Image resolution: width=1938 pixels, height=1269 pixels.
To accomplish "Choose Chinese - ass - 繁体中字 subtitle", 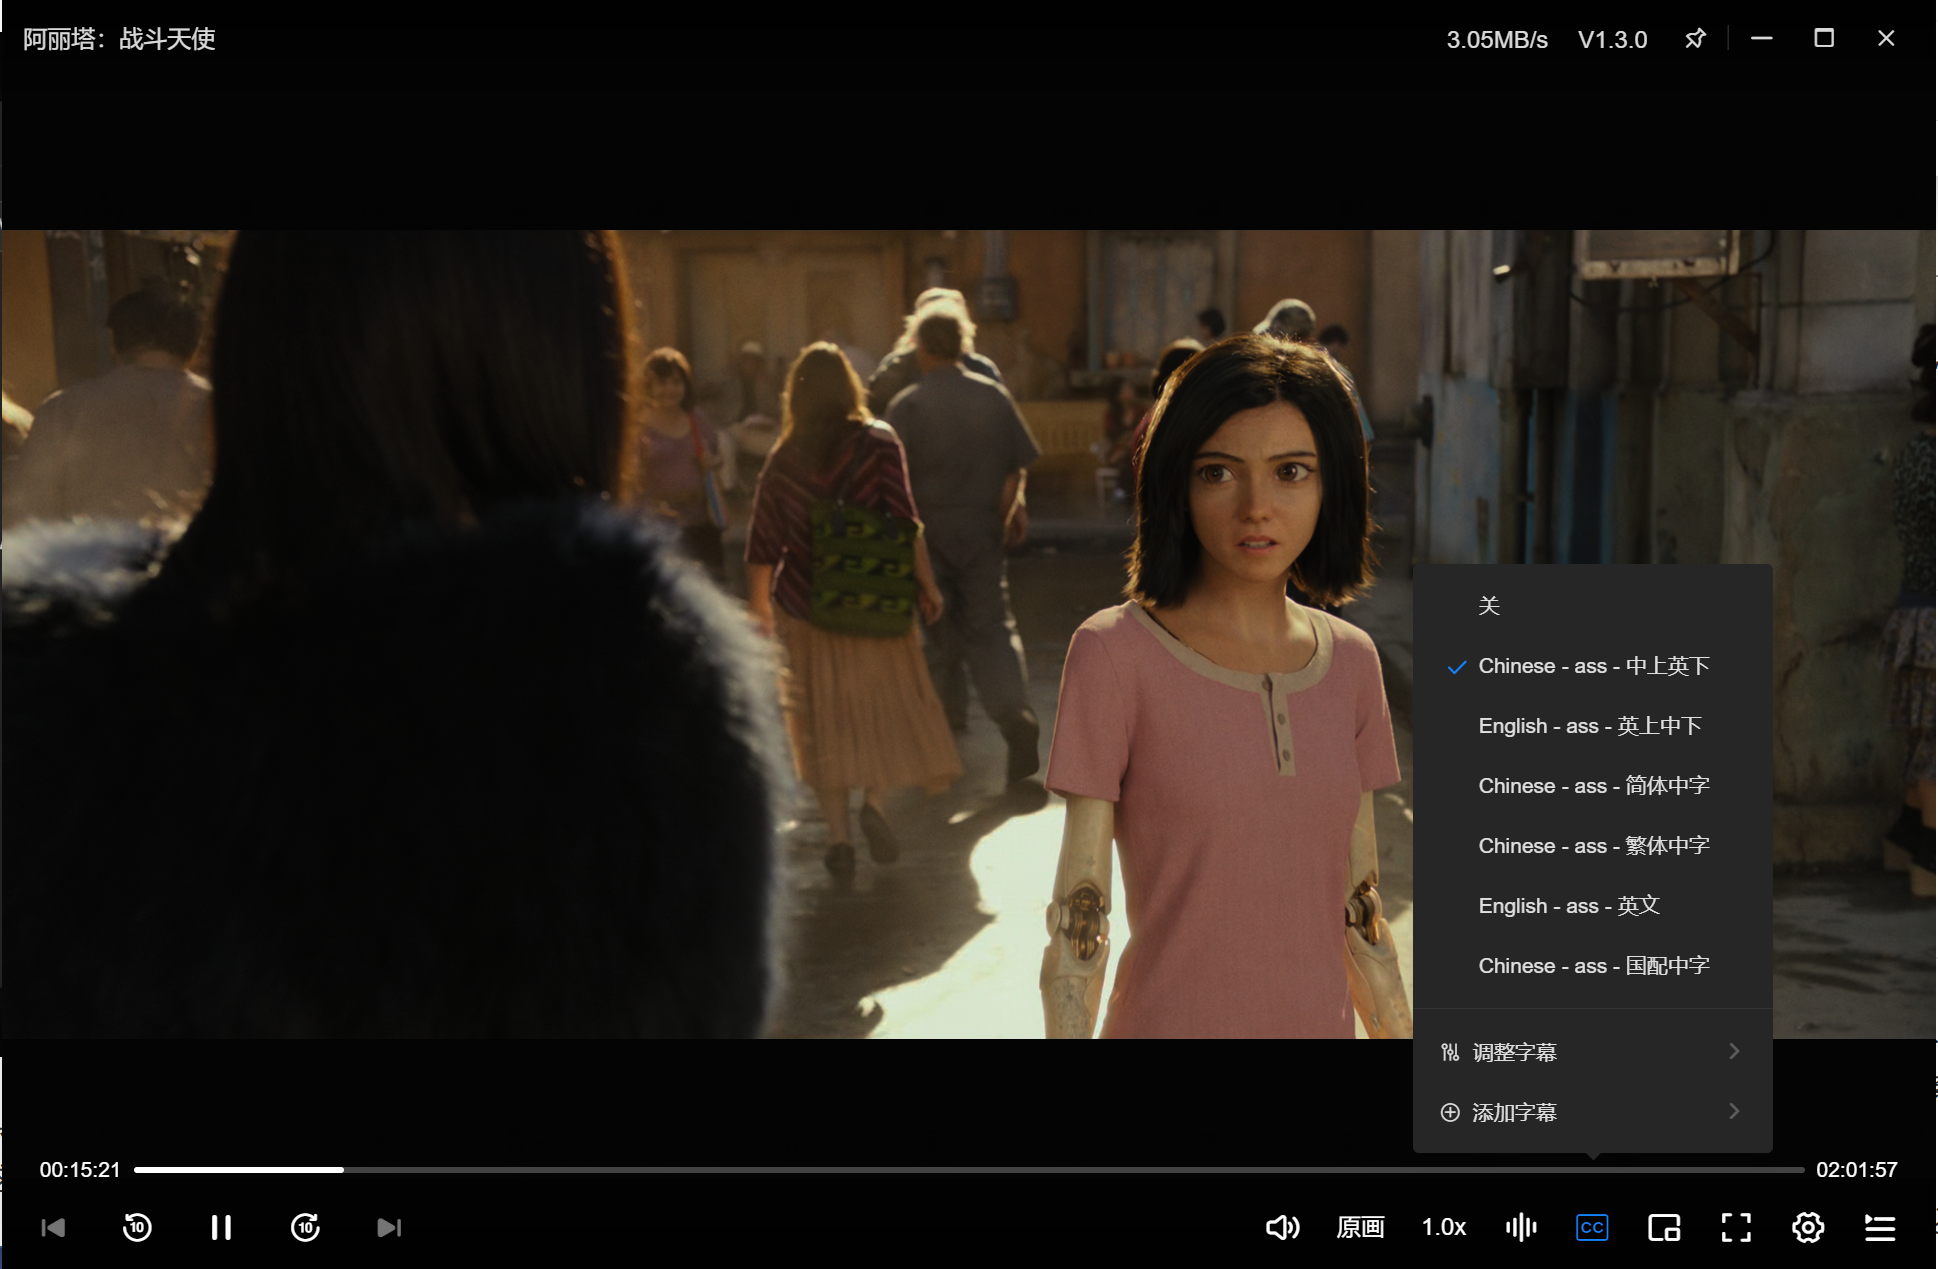I will click(1594, 846).
